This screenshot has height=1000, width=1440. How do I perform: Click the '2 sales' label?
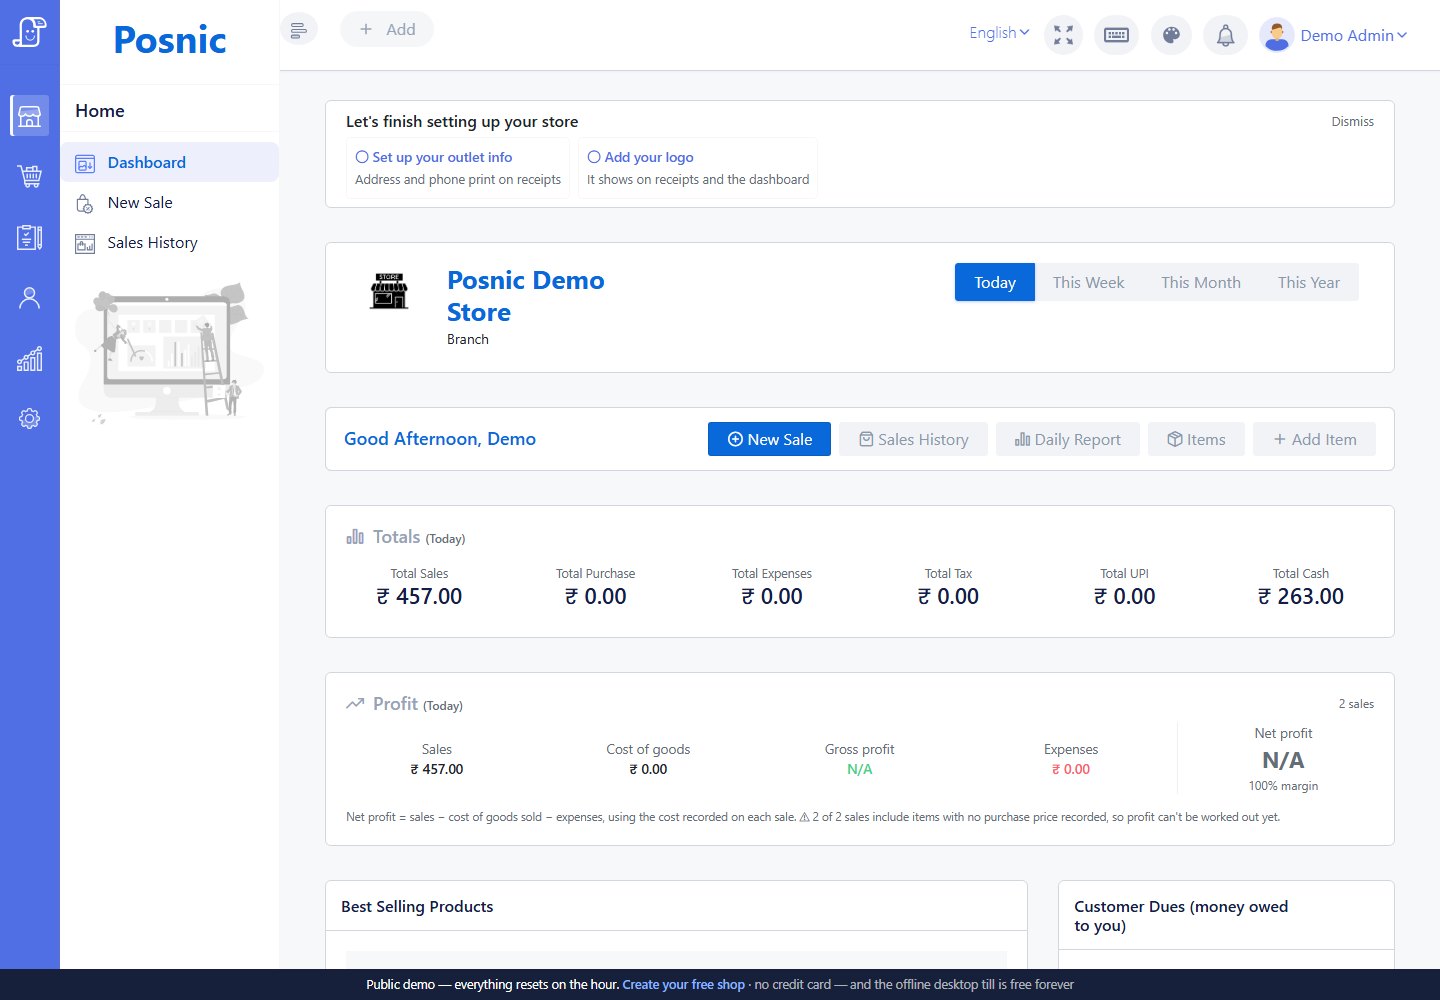click(1356, 704)
